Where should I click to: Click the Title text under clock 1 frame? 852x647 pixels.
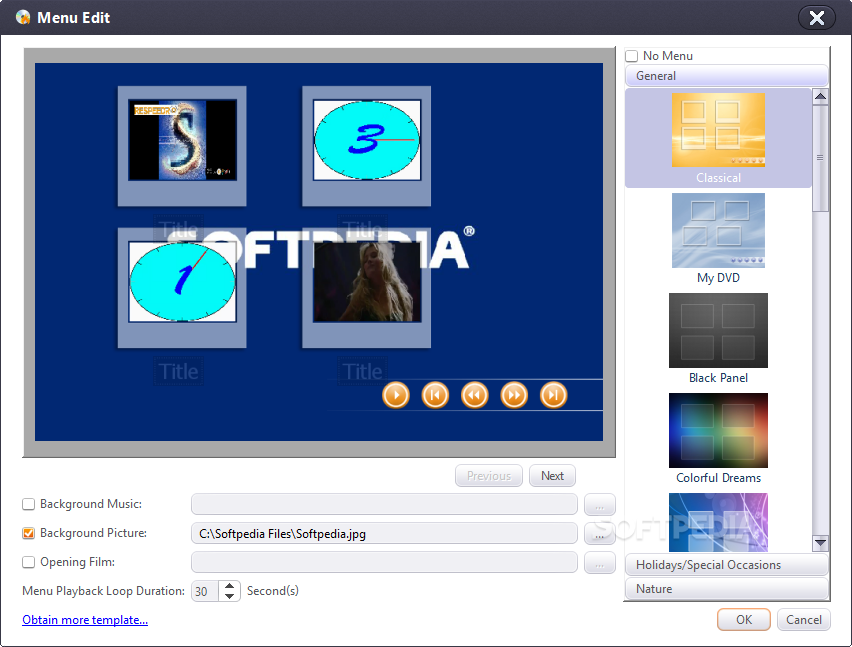click(x=178, y=372)
